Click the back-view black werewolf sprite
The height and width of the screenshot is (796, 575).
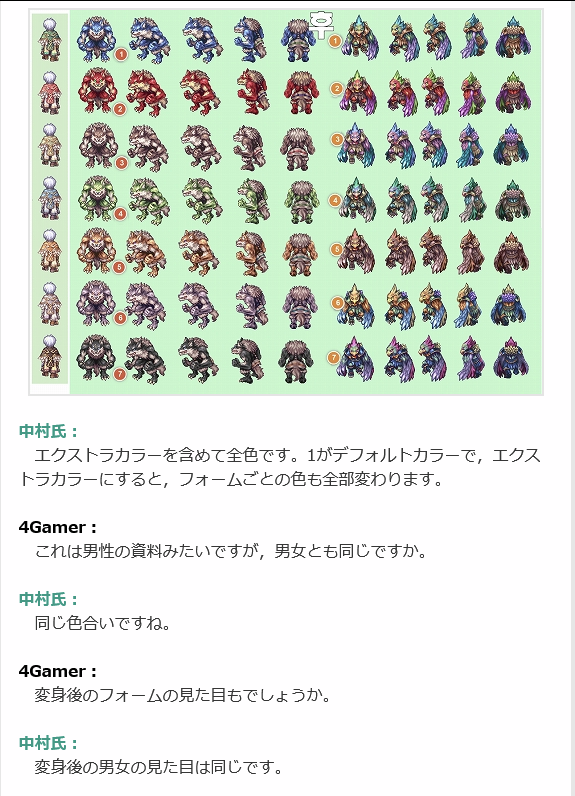point(296,360)
